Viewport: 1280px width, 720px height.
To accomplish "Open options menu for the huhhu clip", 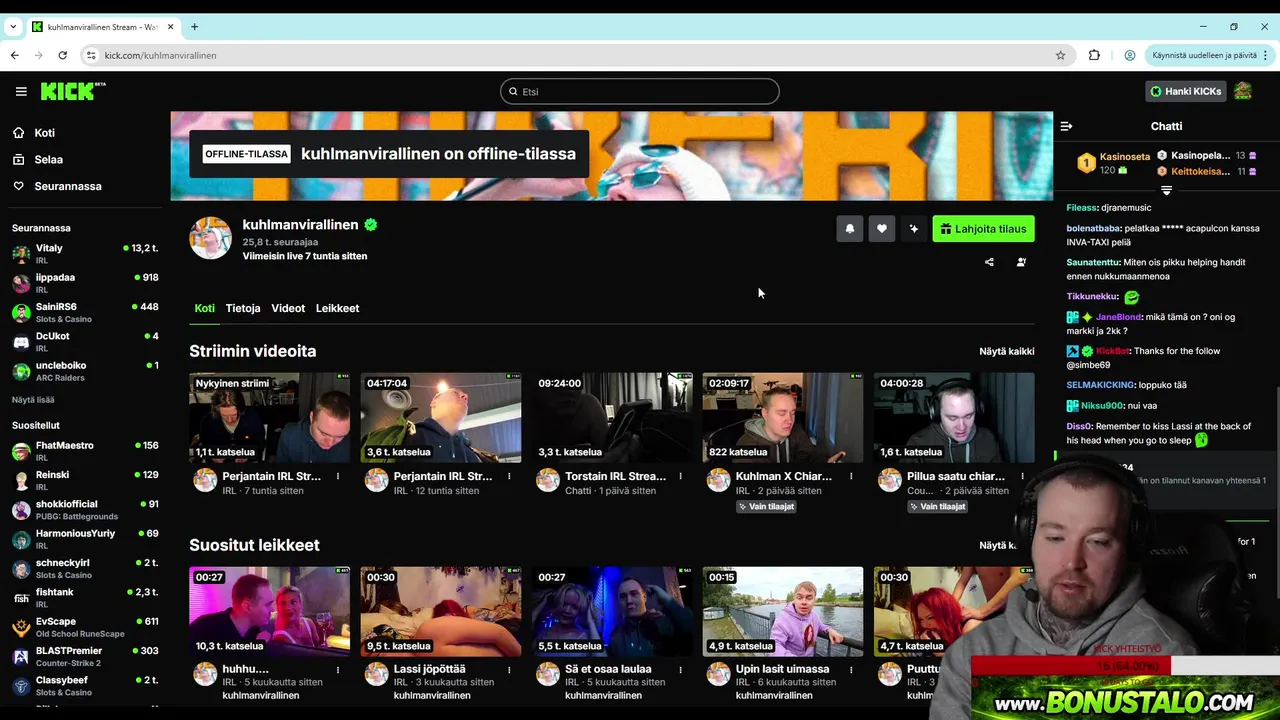I will tap(338, 670).
